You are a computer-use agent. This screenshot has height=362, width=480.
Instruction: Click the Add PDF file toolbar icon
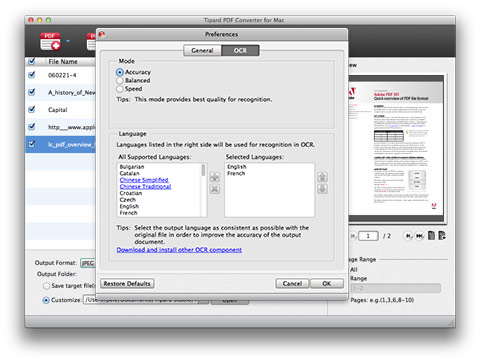(x=50, y=41)
